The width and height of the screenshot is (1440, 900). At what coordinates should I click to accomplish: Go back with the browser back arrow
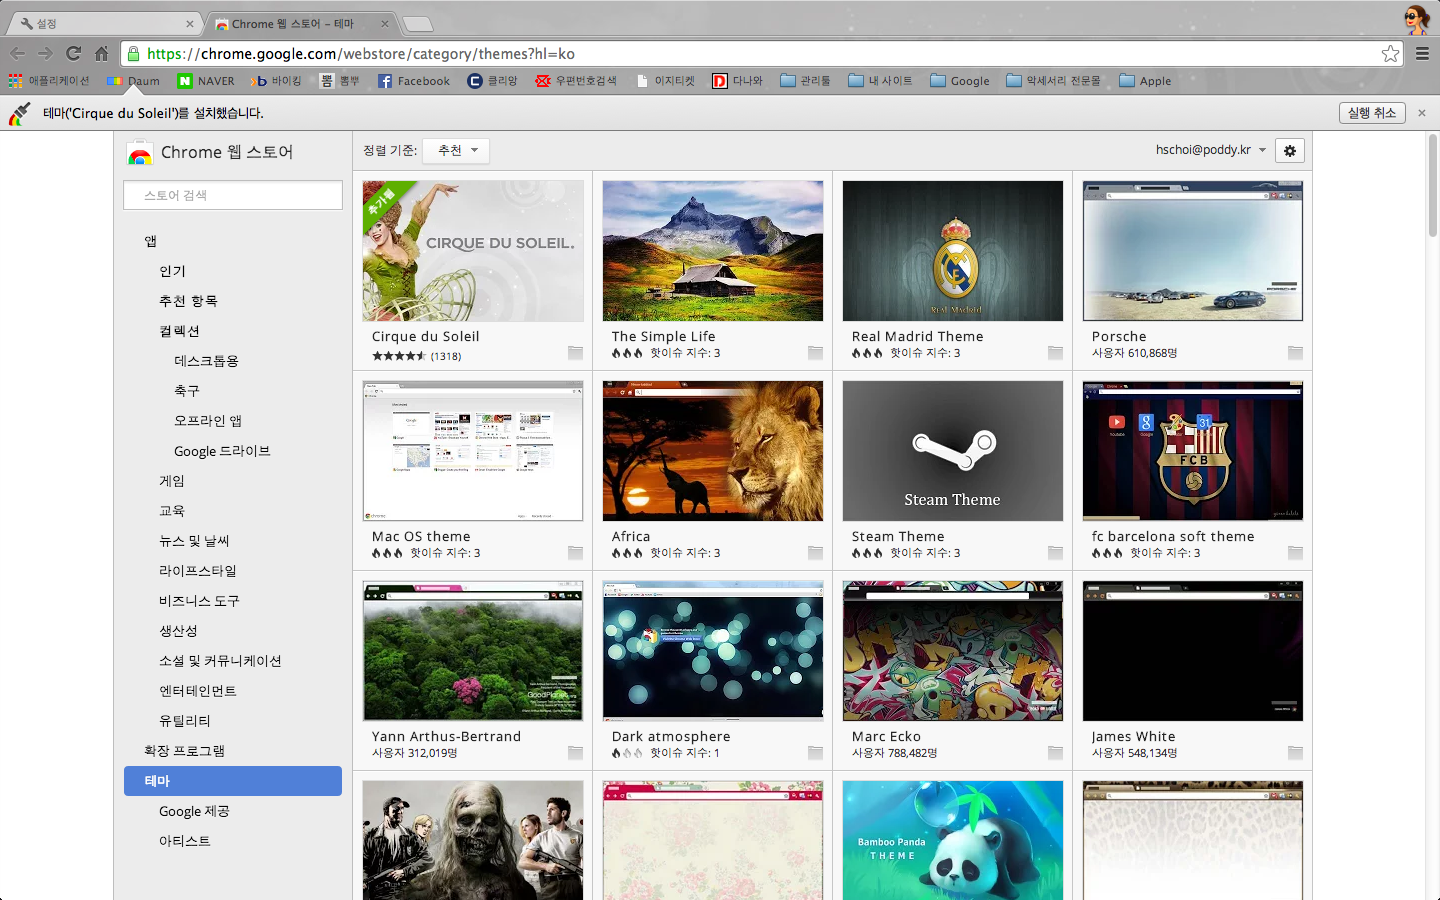pyautogui.click(x=18, y=54)
